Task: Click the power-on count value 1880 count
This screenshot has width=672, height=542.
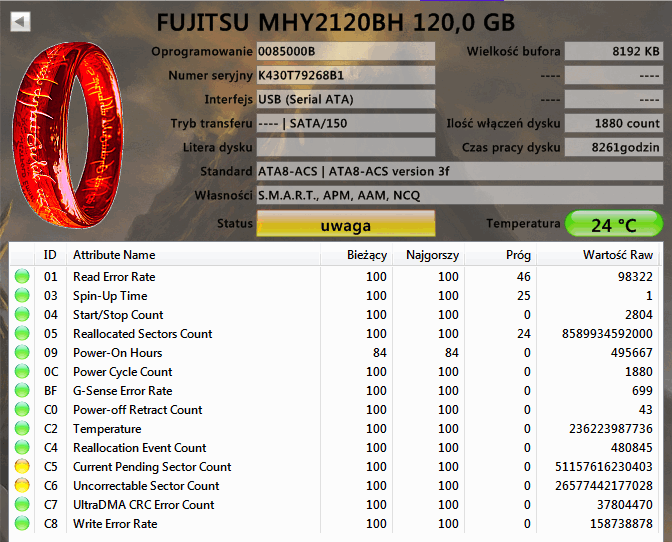Action: (x=614, y=123)
